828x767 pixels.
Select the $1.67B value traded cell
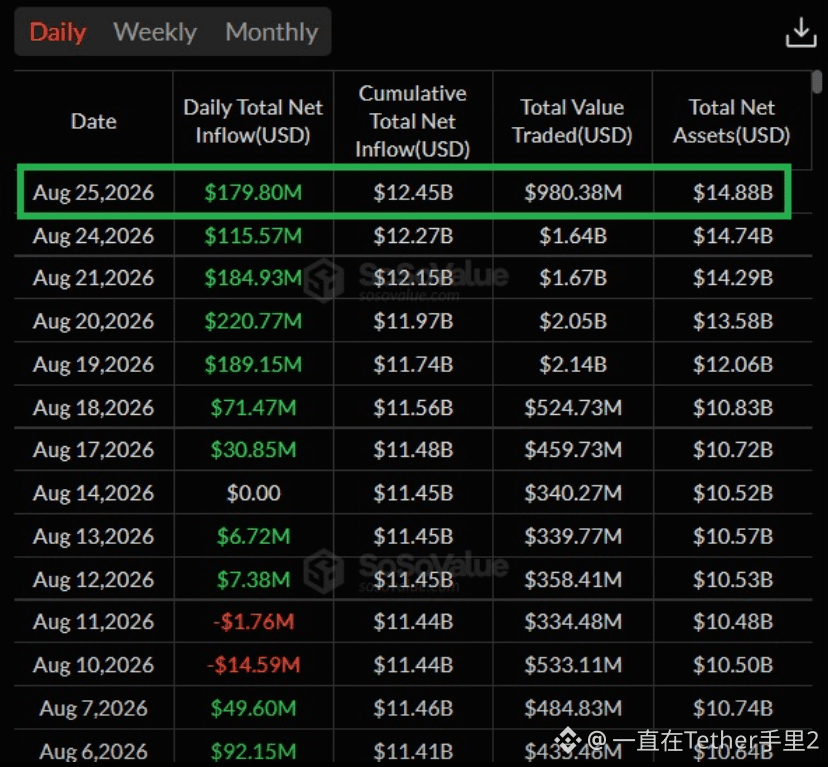pos(573,278)
